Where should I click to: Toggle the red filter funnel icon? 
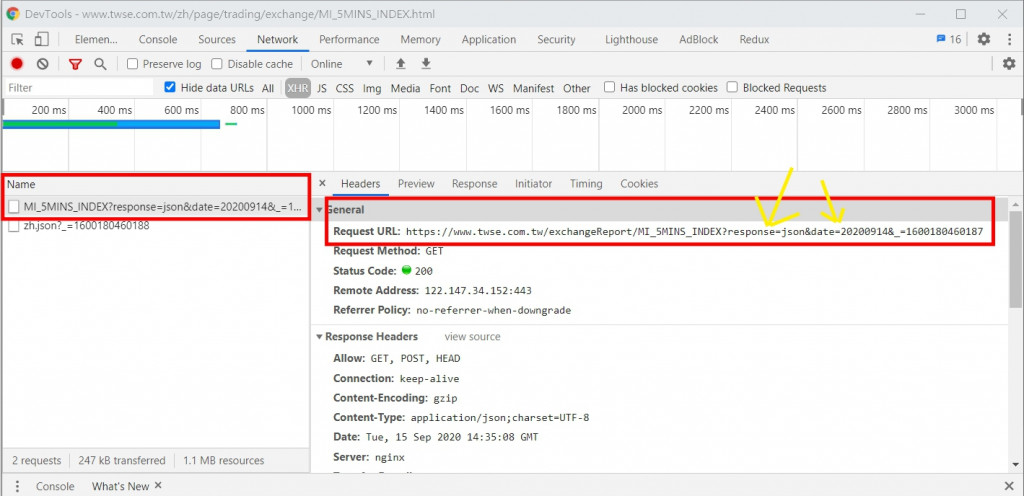point(76,64)
